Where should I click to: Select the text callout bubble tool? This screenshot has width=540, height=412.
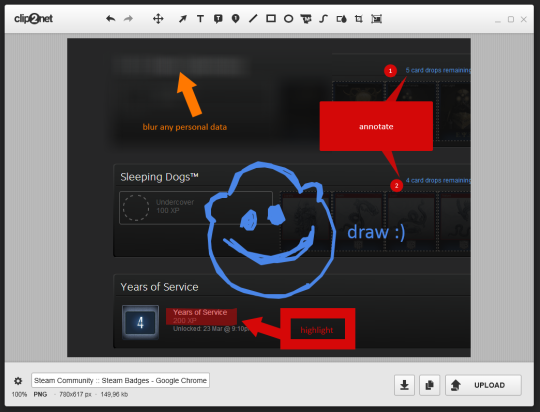[x=218, y=19]
